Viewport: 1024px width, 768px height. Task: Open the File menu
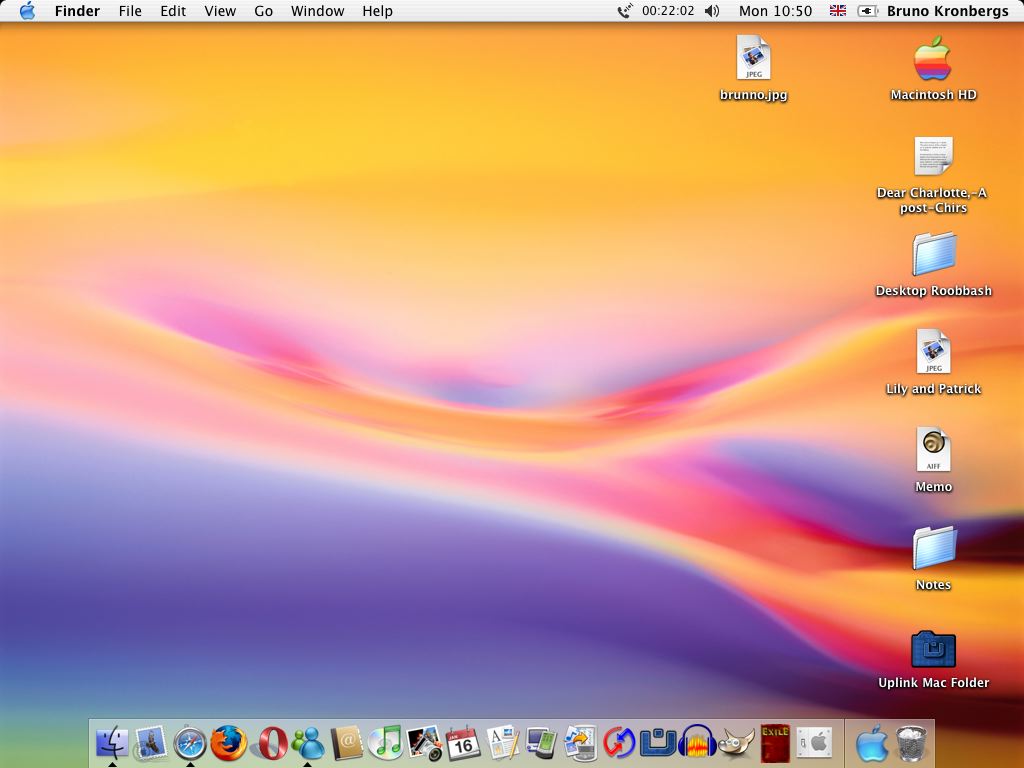point(130,11)
